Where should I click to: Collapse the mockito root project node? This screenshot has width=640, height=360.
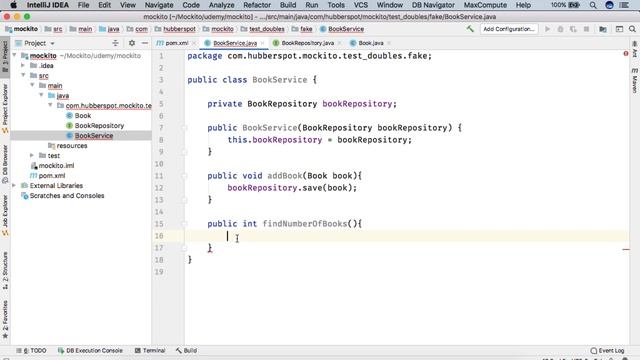tap(15, 55)
